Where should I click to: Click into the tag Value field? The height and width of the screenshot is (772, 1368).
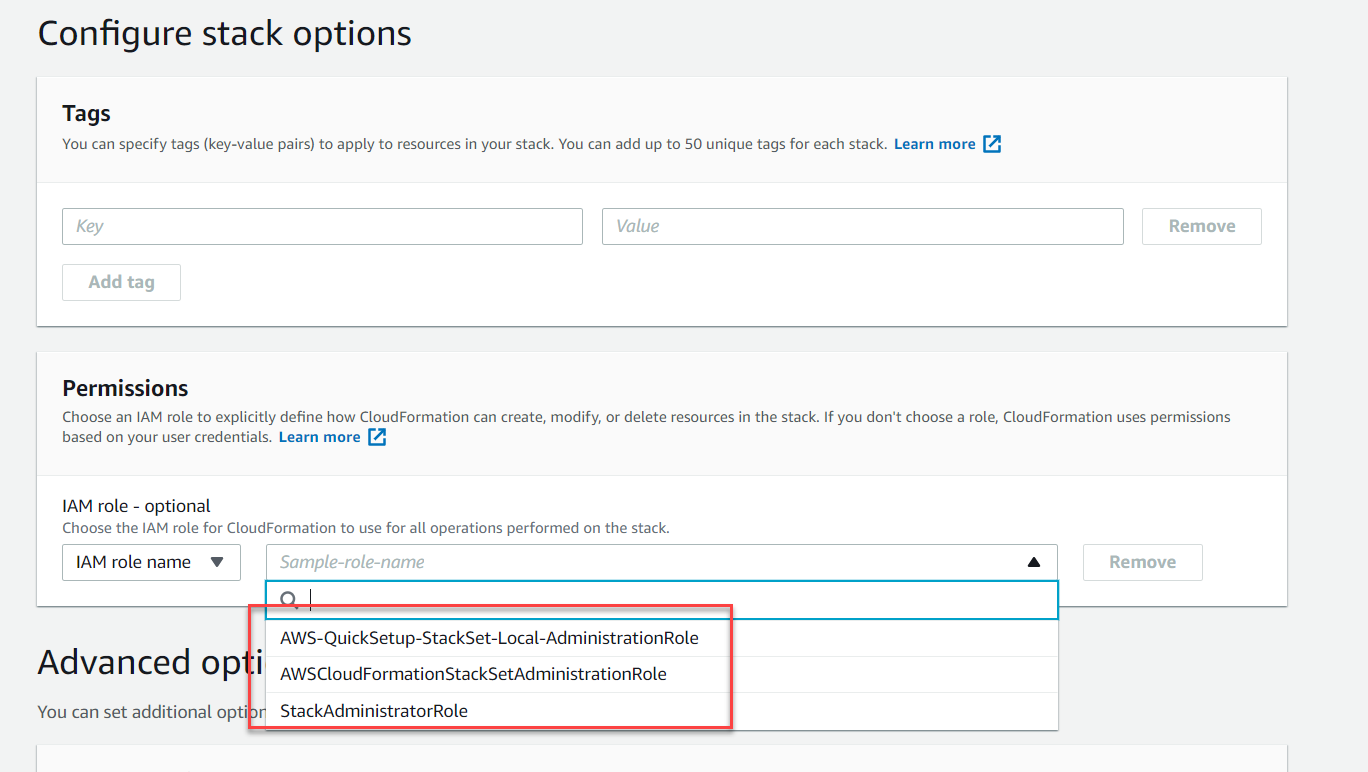(862, 226)
